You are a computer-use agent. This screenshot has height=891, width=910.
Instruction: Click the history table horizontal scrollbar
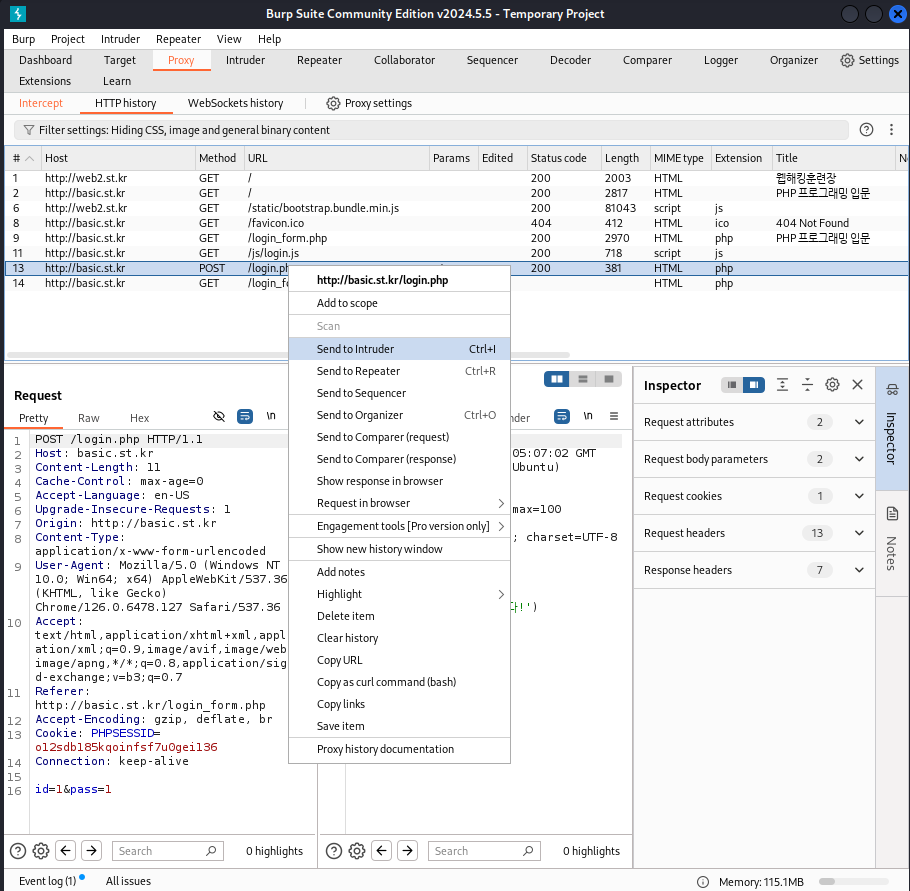pos(288,355)
